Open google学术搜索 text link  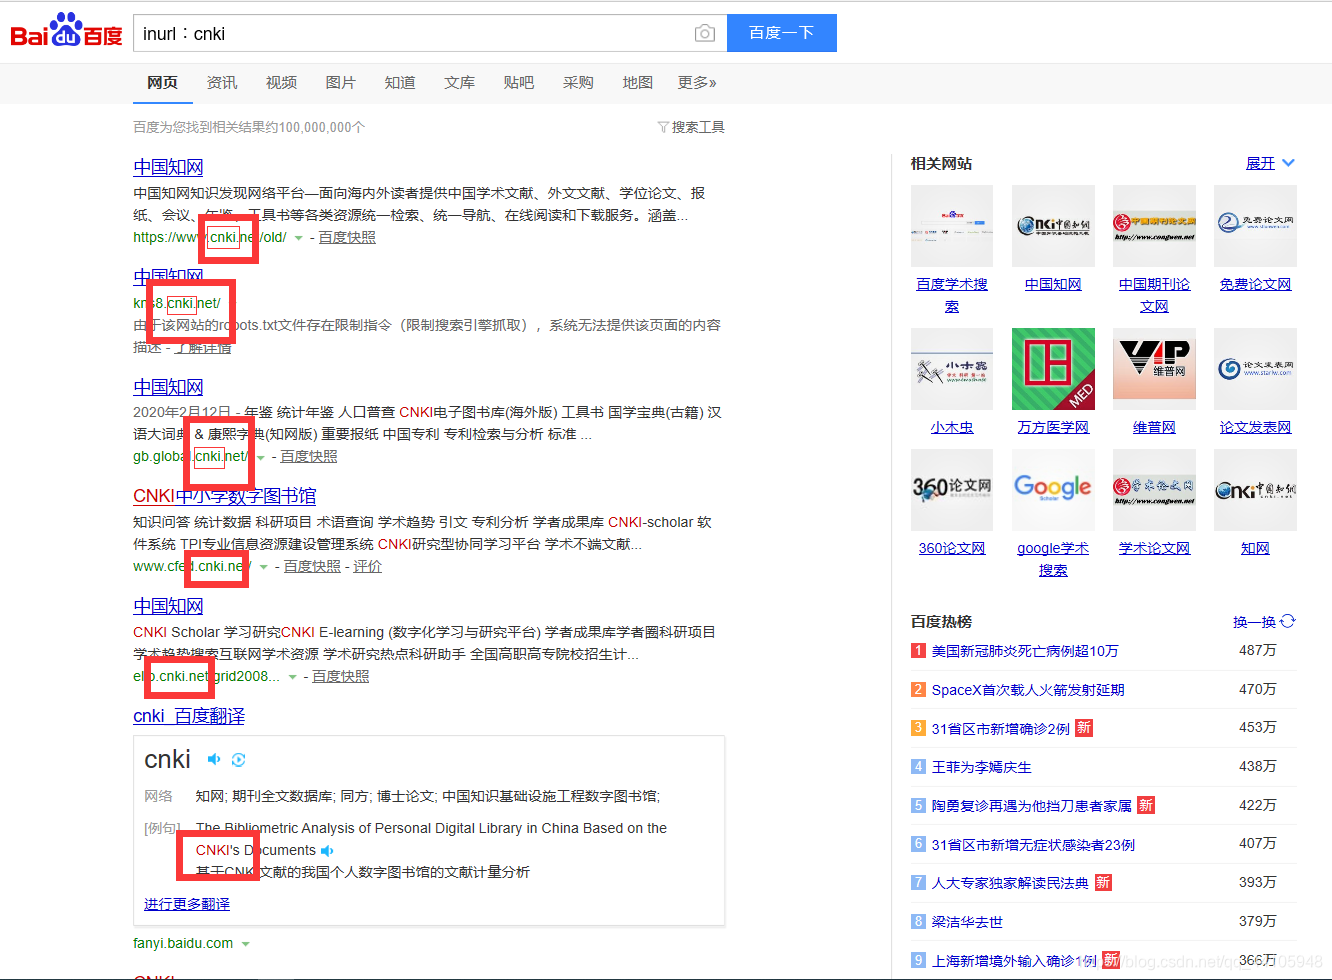(x=1053, y=559)
